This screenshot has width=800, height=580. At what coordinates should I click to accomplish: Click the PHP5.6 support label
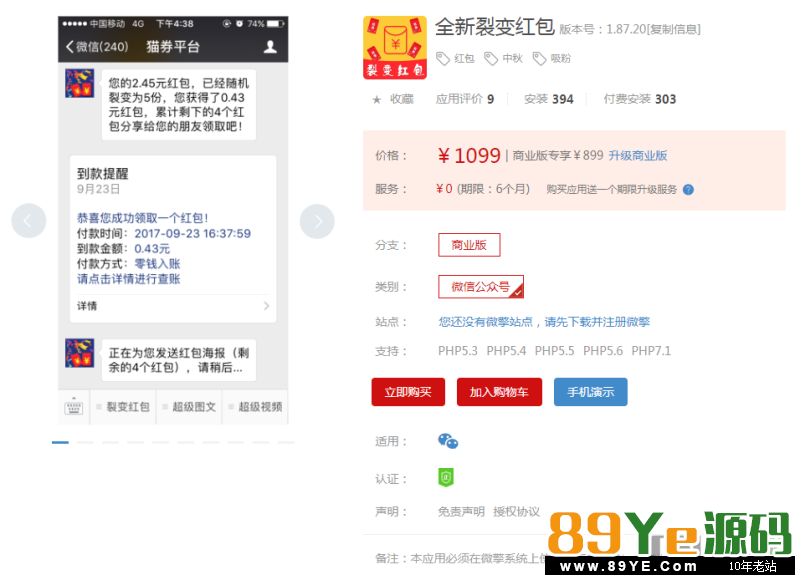click(x=603, y=351)
